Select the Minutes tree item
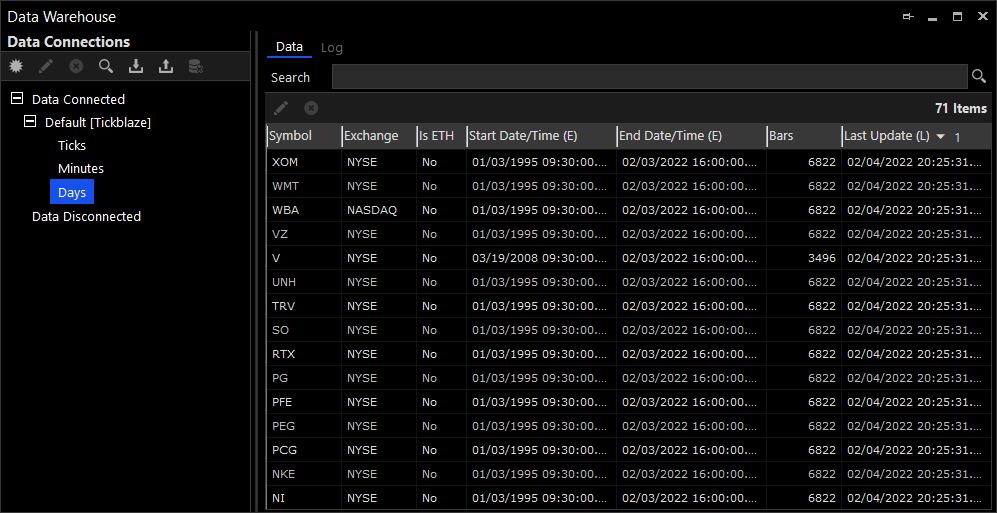The image size is (997, 513). [x=81, y=169]
